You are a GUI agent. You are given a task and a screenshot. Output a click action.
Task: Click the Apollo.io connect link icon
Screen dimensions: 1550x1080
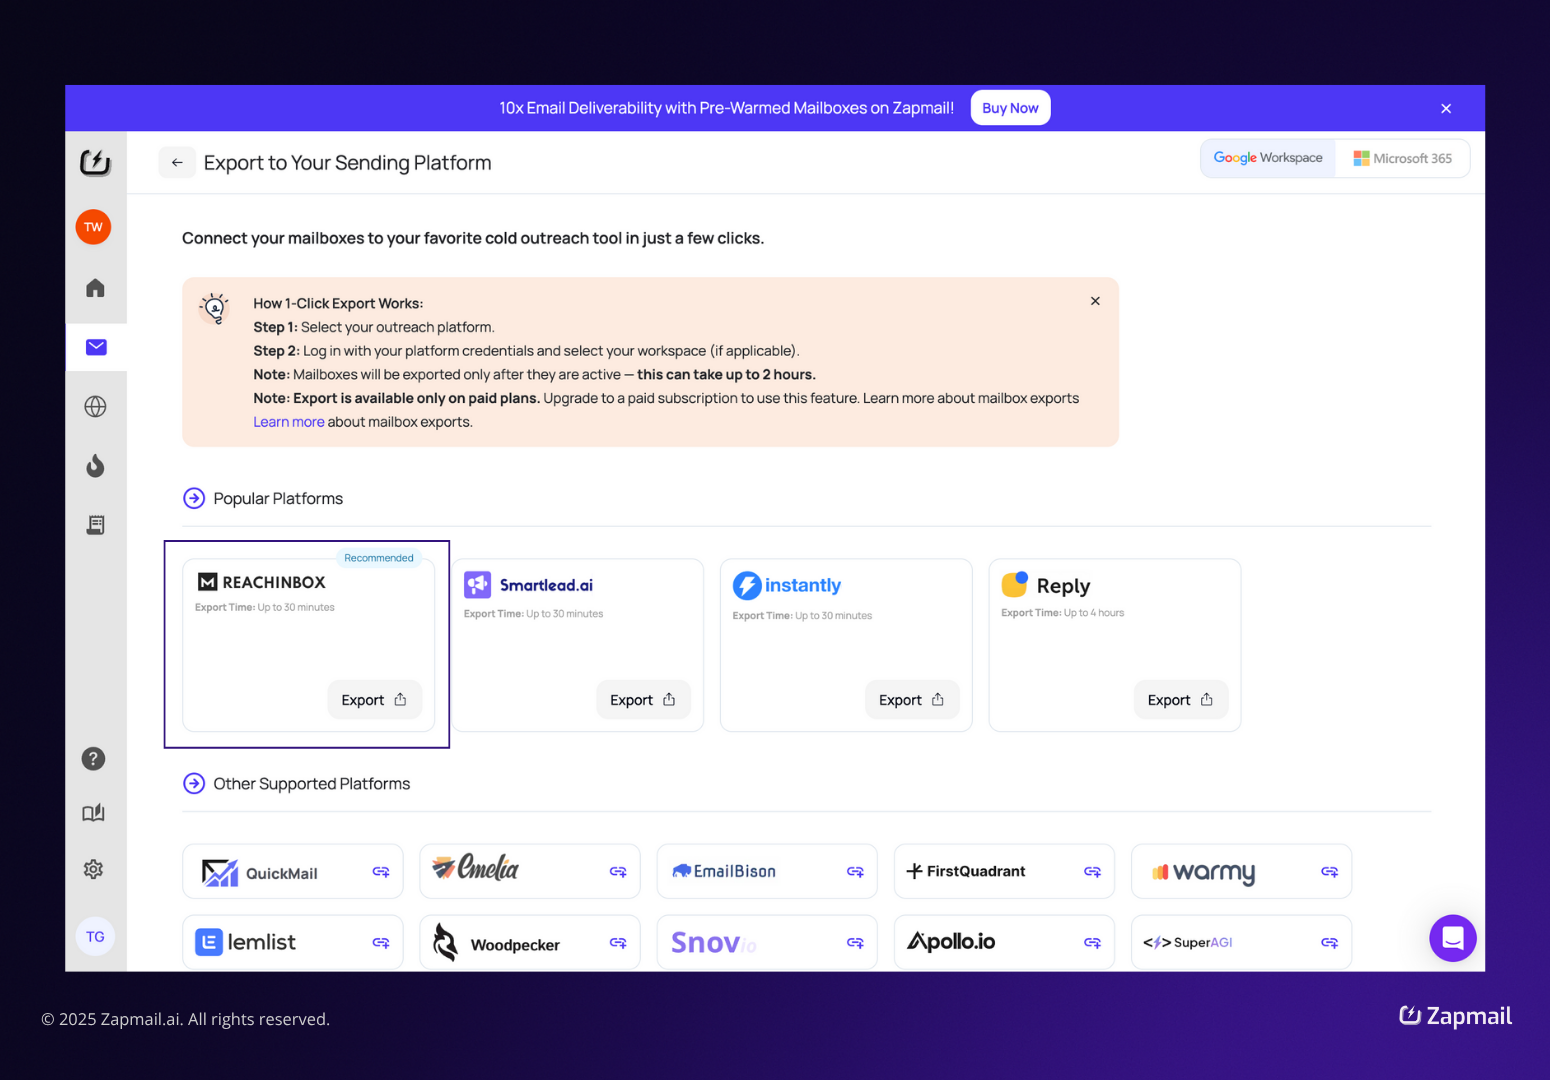[x=1092, y=943]
